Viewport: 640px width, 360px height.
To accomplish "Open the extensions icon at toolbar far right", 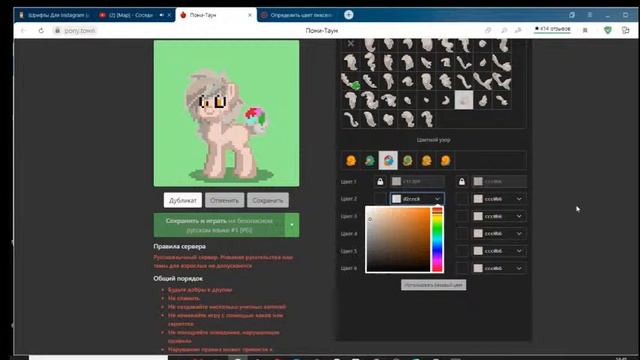I will click(625, 30).
